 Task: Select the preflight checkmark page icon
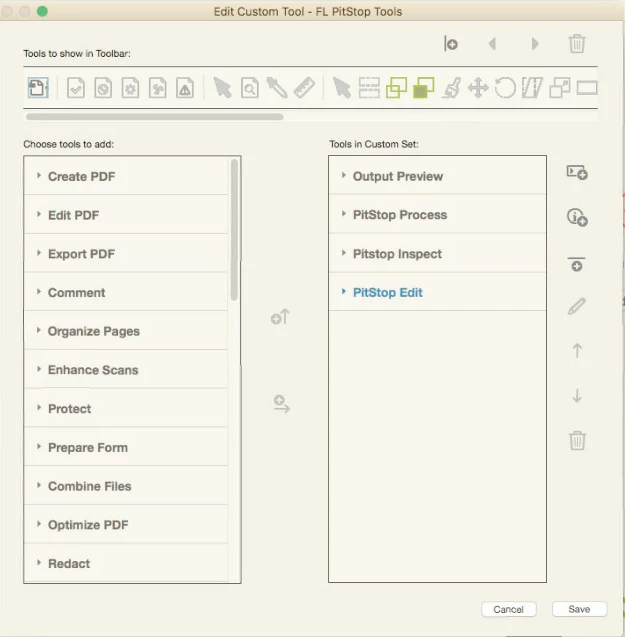pyautogui.click(x=76, y=88)
